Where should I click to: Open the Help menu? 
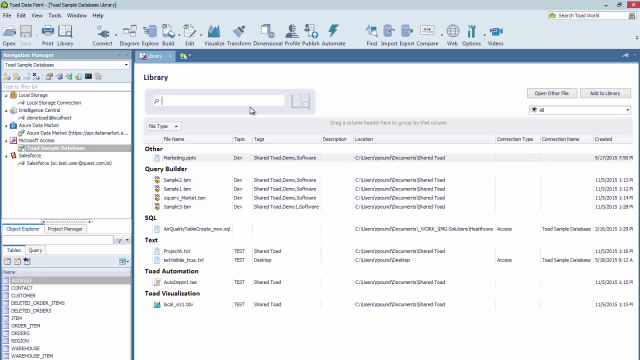98,16
